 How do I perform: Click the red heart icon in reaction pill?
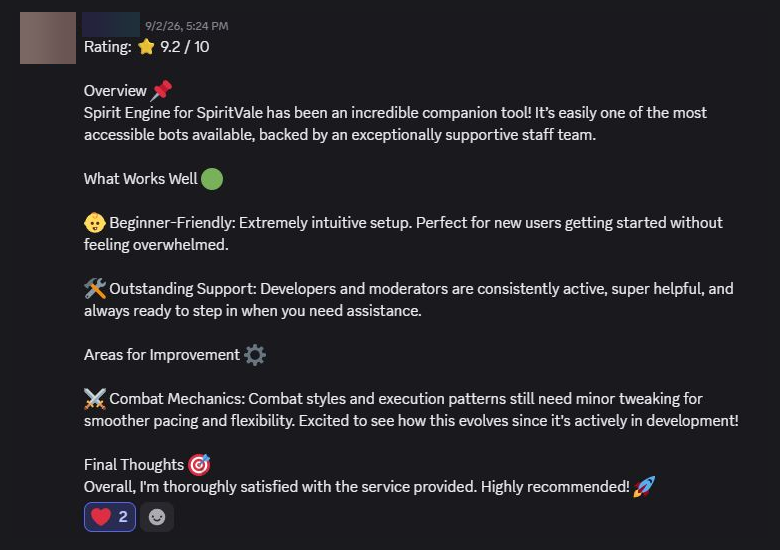(x=100, y=517)
